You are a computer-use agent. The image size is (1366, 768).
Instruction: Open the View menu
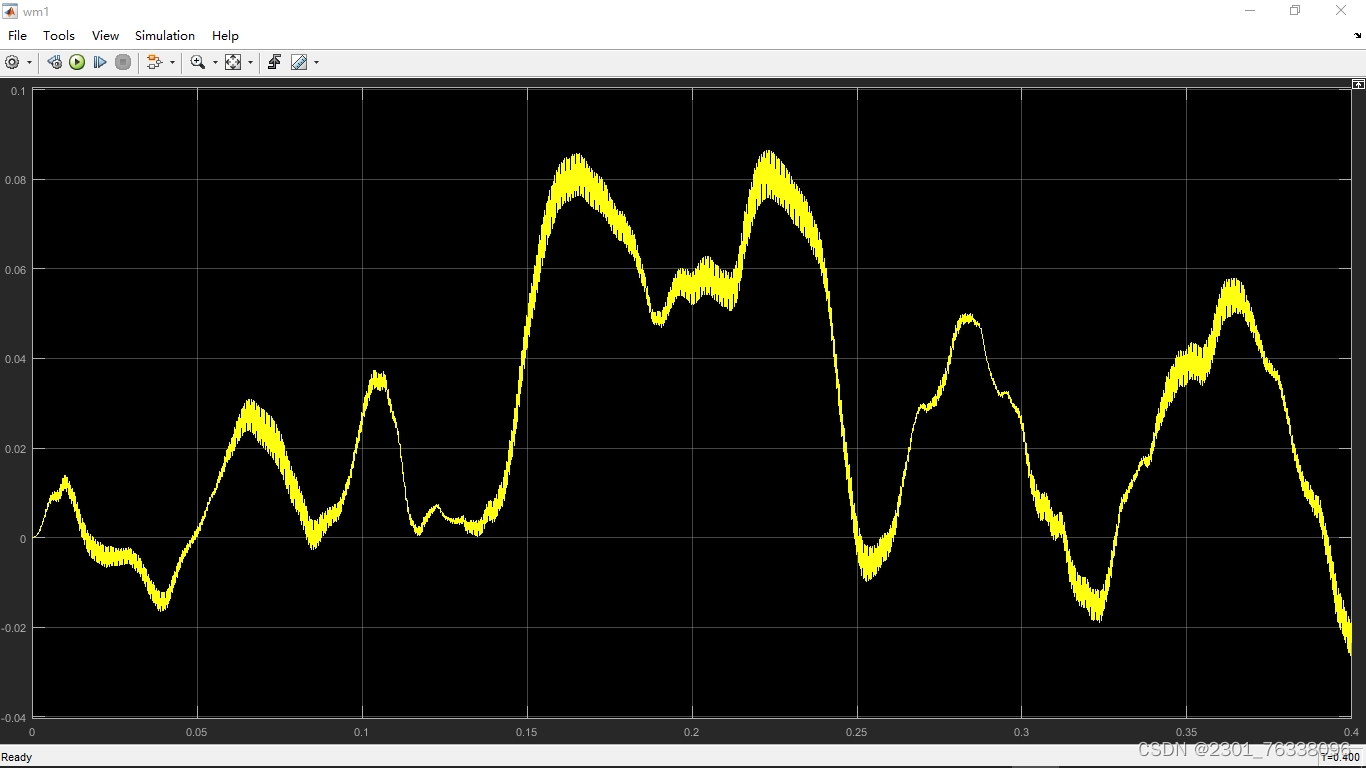coord(105,35)
